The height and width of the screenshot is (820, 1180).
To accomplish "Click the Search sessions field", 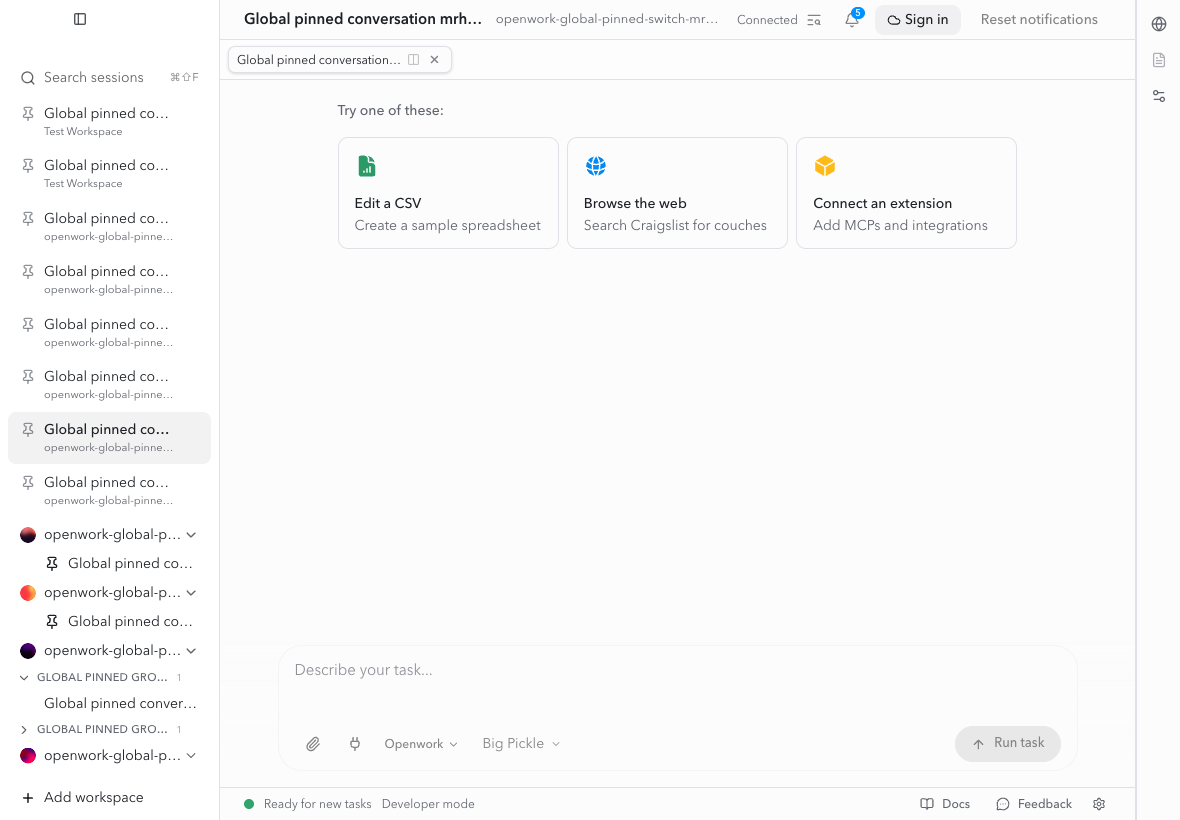I will 109,77.
